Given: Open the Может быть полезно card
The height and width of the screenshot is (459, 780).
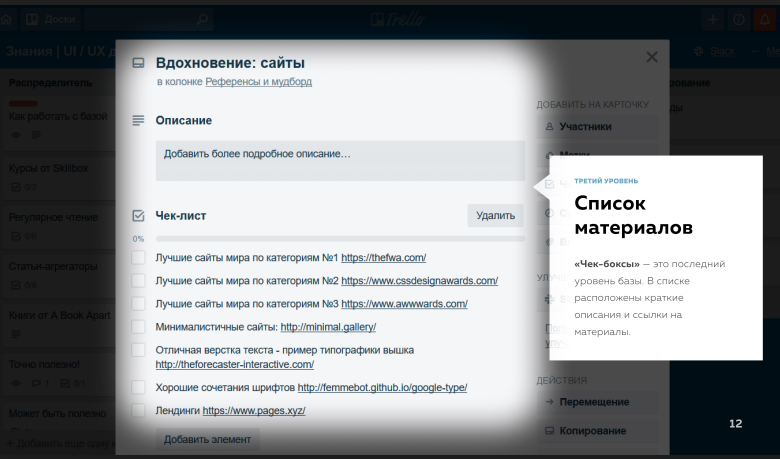Looking at the screenshot, I should tap(59, 417).
